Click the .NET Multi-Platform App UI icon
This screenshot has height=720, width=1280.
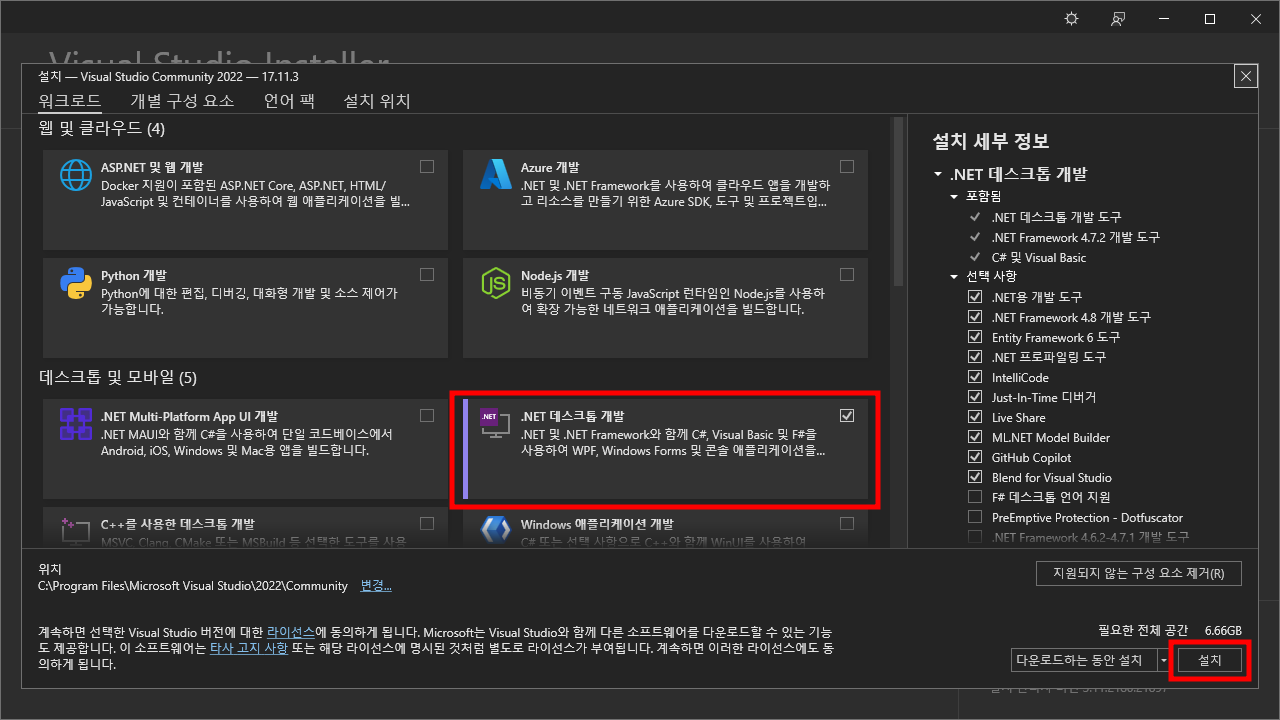click(x=76, y=424)
